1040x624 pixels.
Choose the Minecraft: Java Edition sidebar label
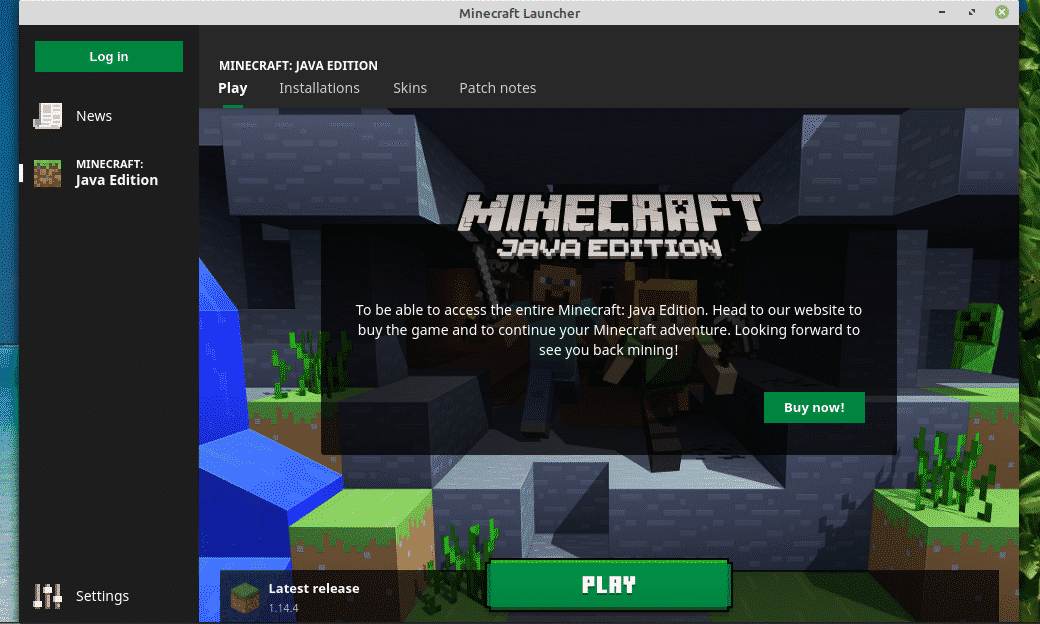[x=116, y=173]
